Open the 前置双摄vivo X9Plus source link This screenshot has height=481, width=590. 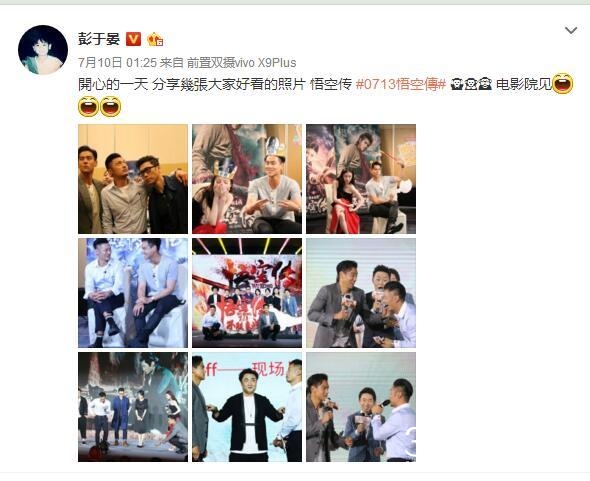(x=242, y=62)
